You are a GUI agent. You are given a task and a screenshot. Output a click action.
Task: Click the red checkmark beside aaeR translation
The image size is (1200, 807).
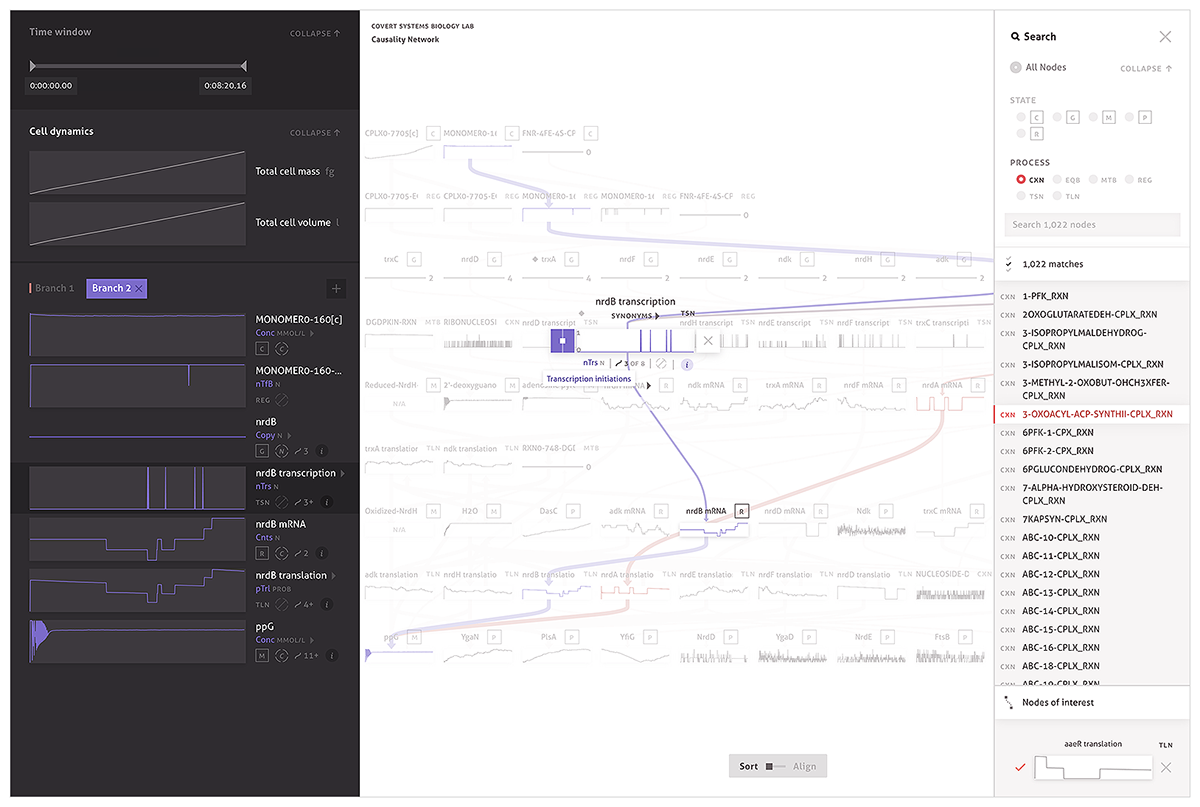(x=1020, y=767)
